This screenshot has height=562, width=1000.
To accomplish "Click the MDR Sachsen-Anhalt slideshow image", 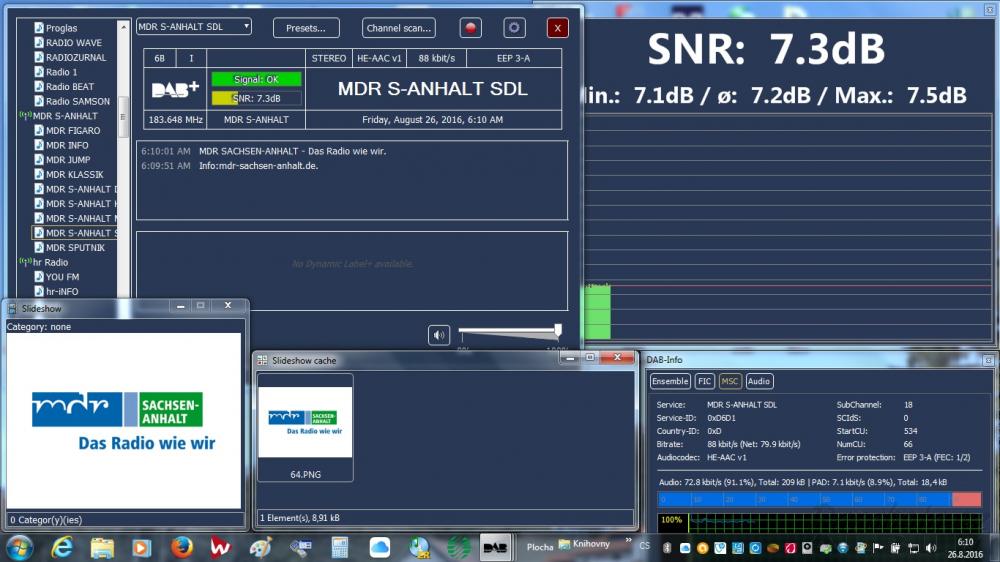I will [124, 420].
